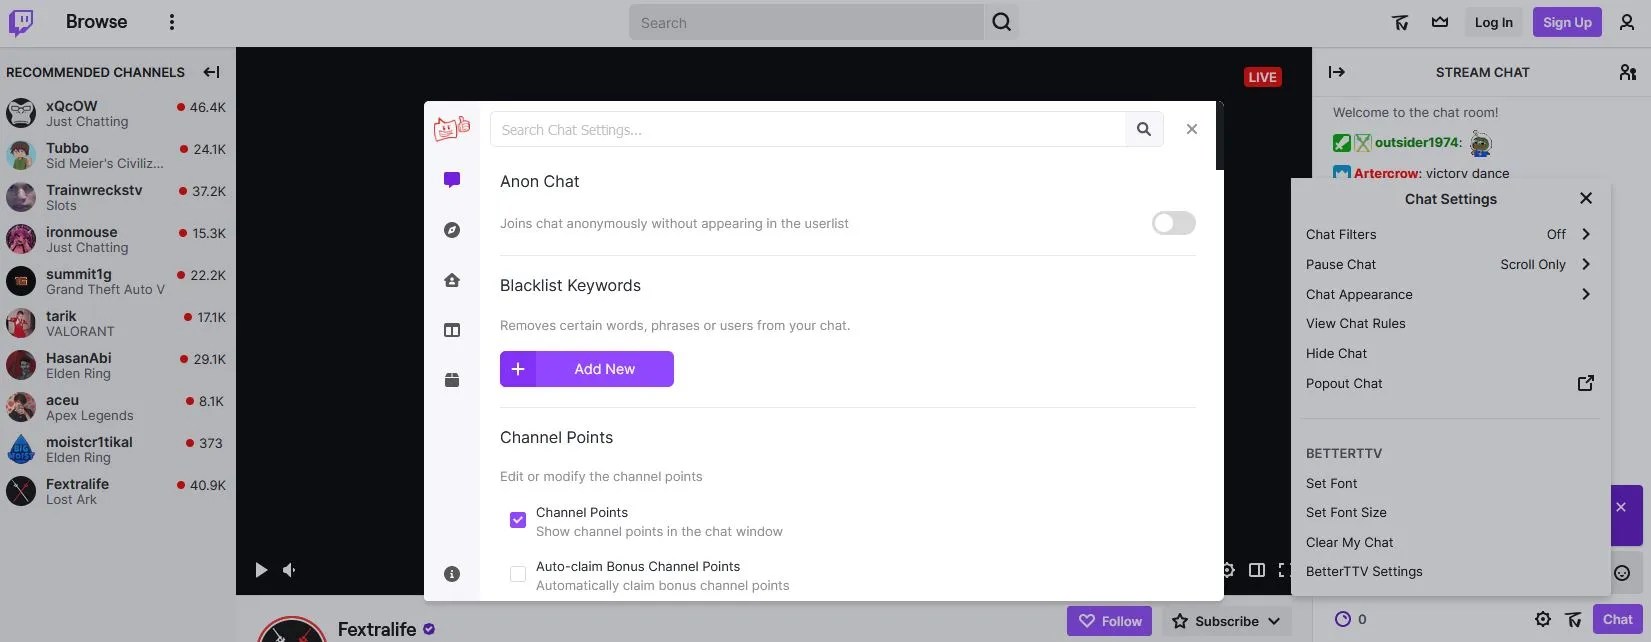Enable Auto-claim Bonus Channel Points checkbox

tap(518, 574)
